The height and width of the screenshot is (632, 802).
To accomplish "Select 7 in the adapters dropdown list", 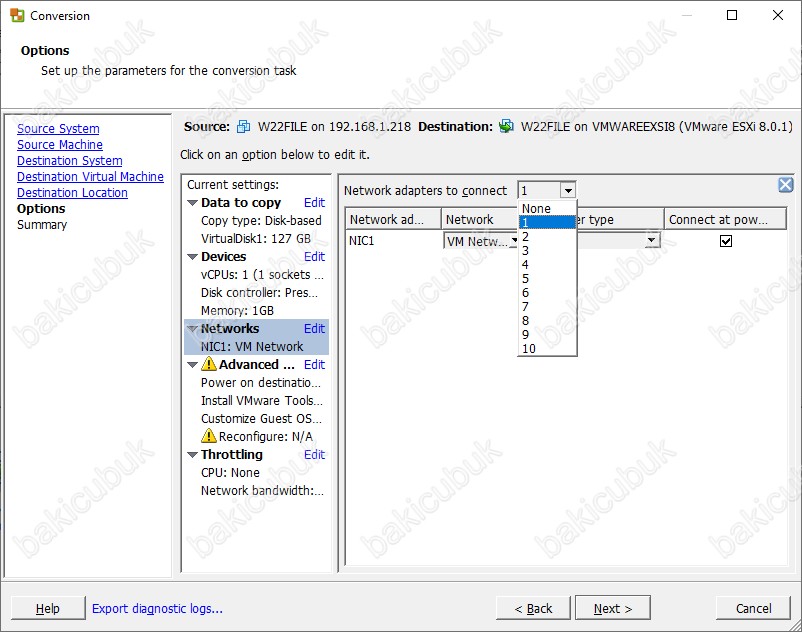I will click(547, 306).
